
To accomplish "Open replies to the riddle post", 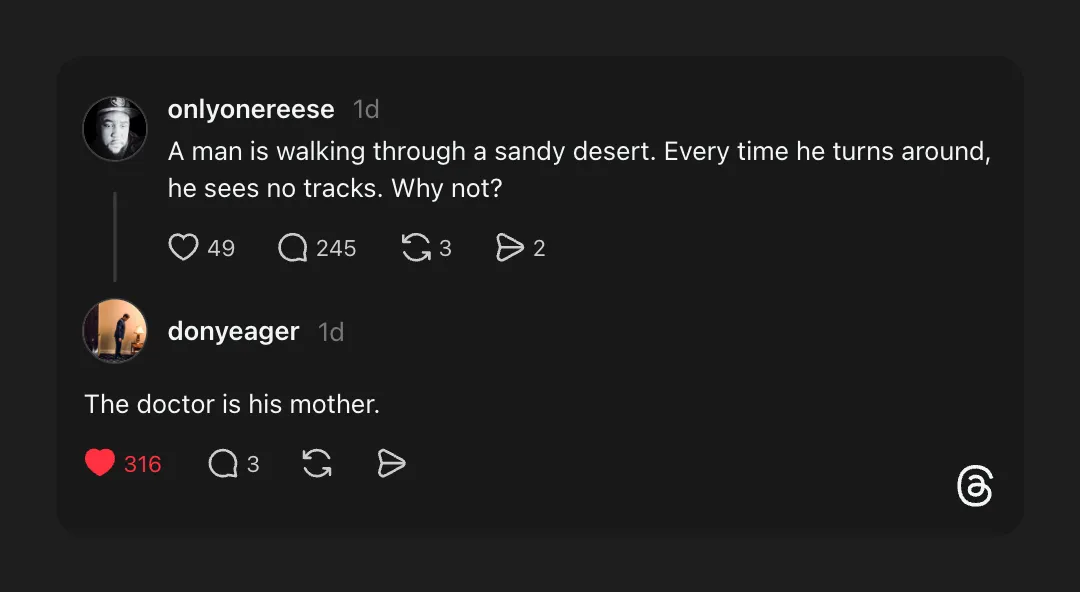I will pos(292,247).
